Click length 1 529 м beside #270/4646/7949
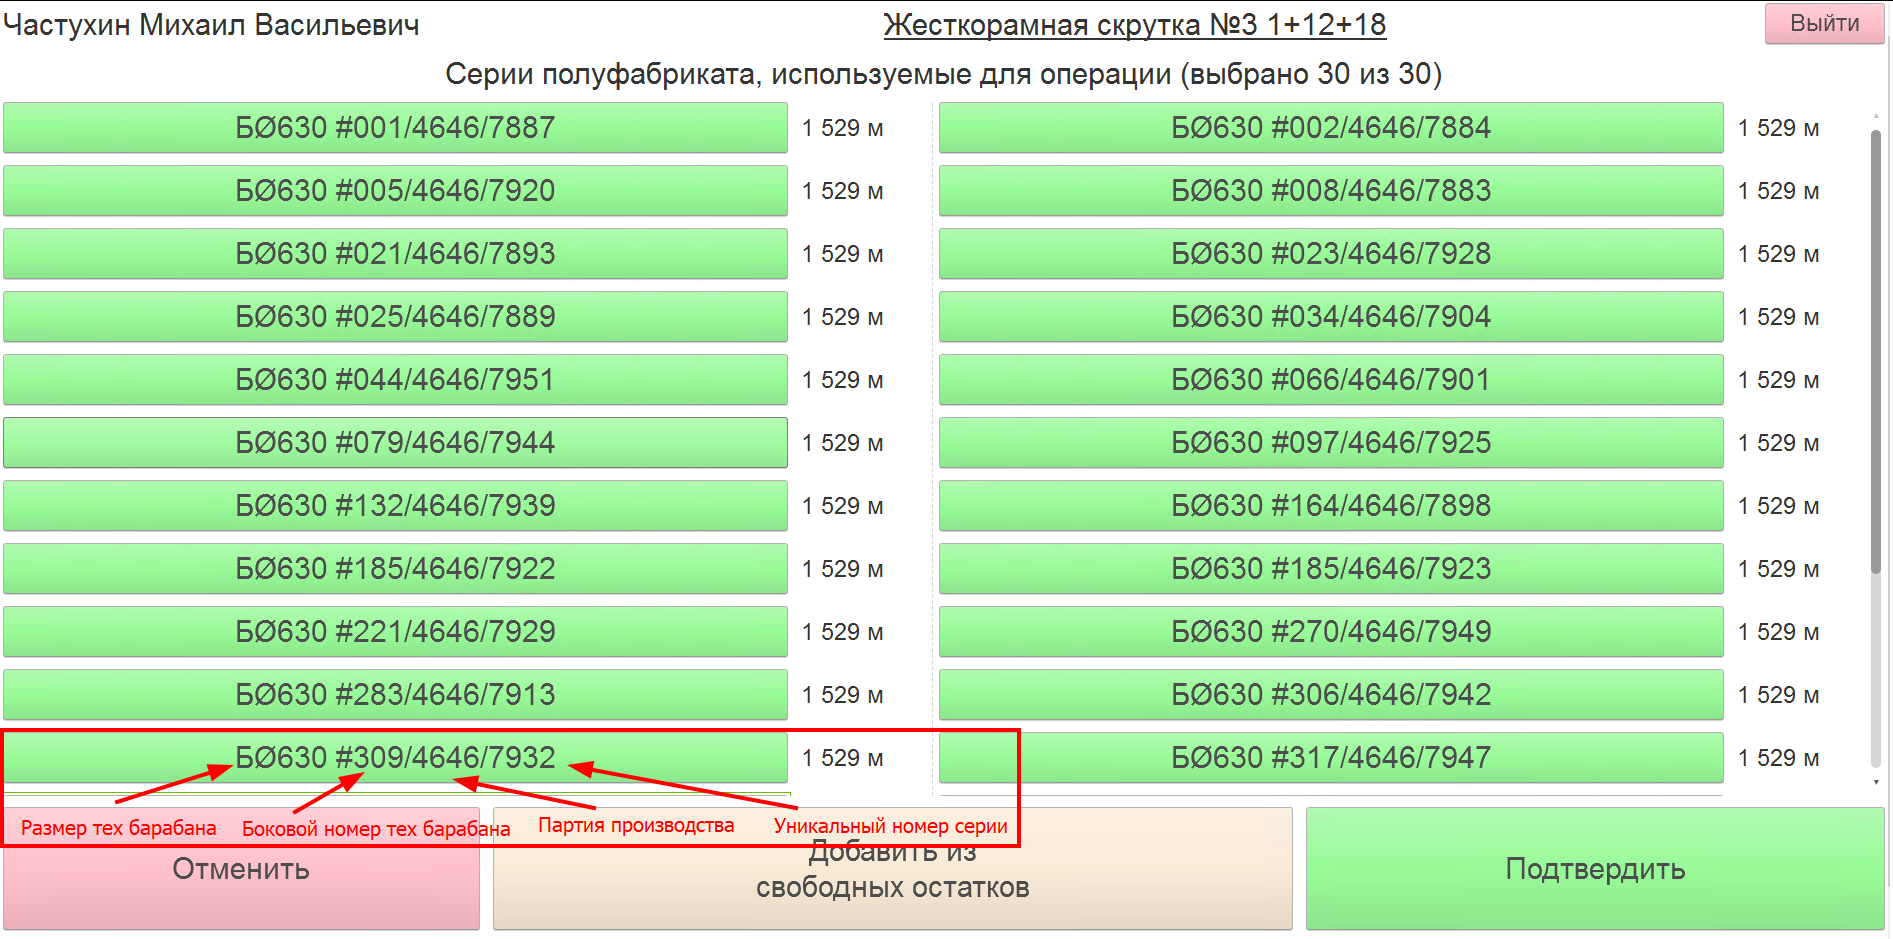The image size is (1893, 939). [1778, 632]
